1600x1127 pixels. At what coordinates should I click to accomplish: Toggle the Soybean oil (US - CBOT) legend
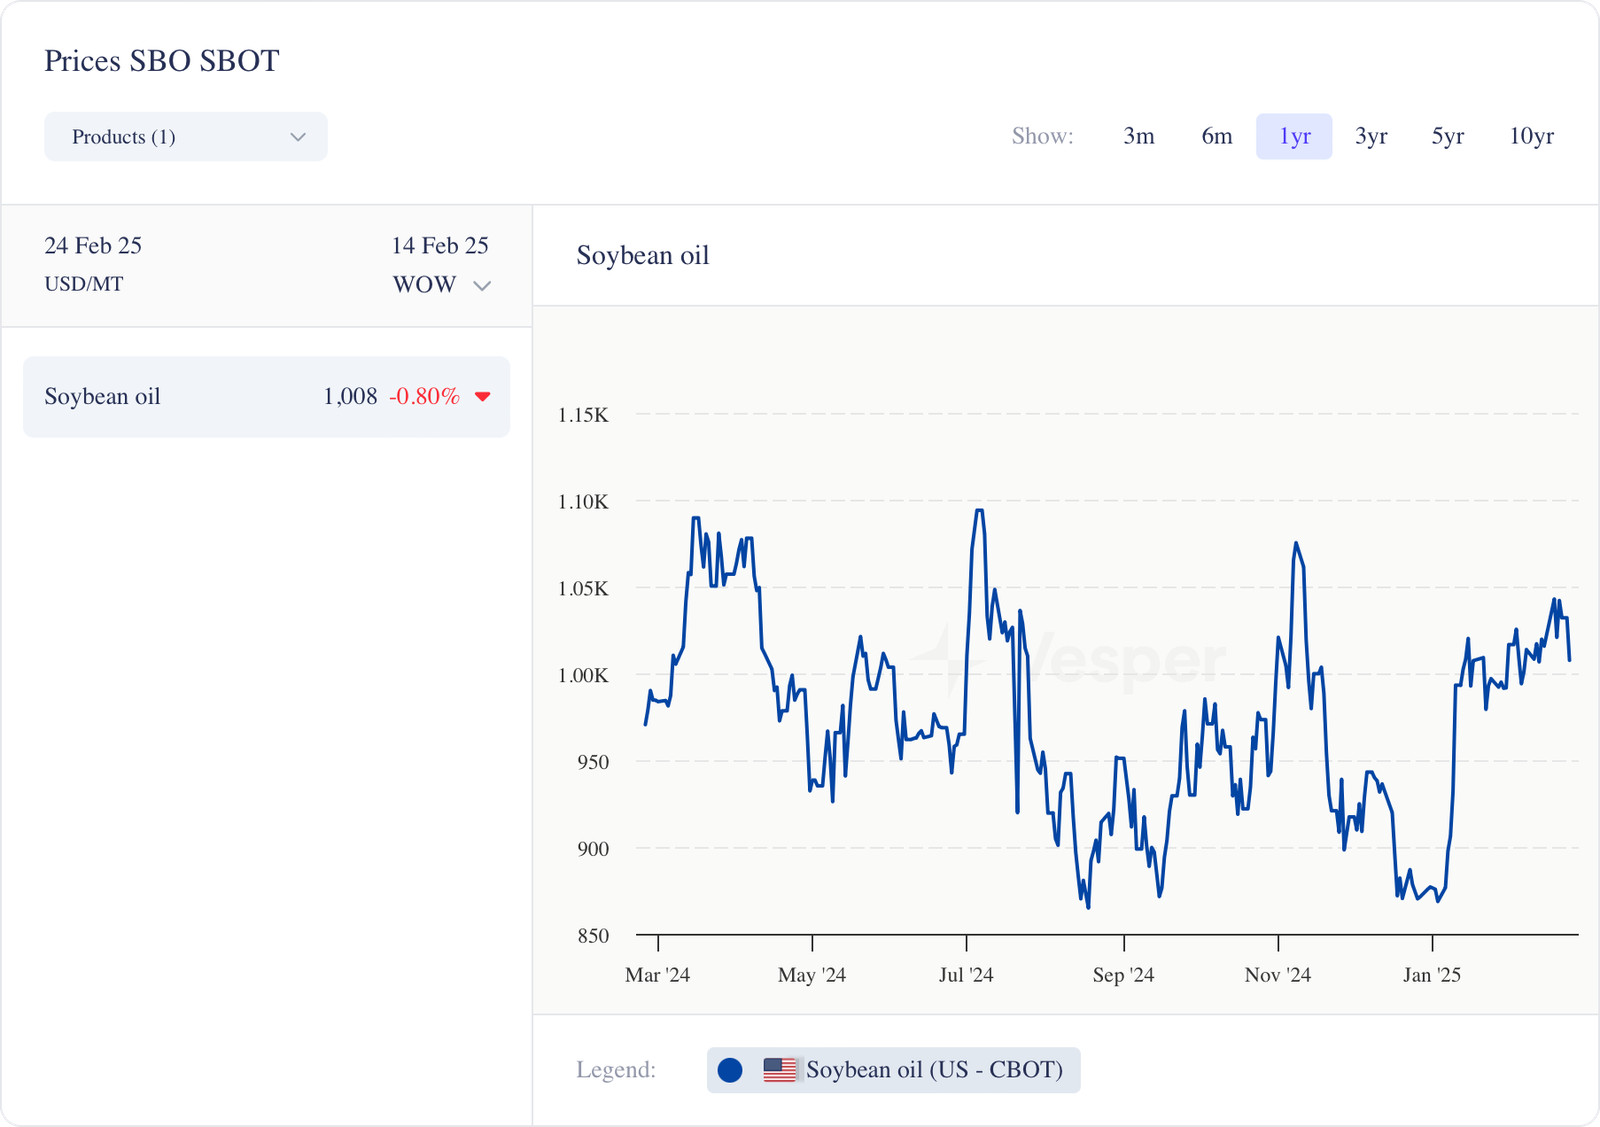coord(893,1070)
